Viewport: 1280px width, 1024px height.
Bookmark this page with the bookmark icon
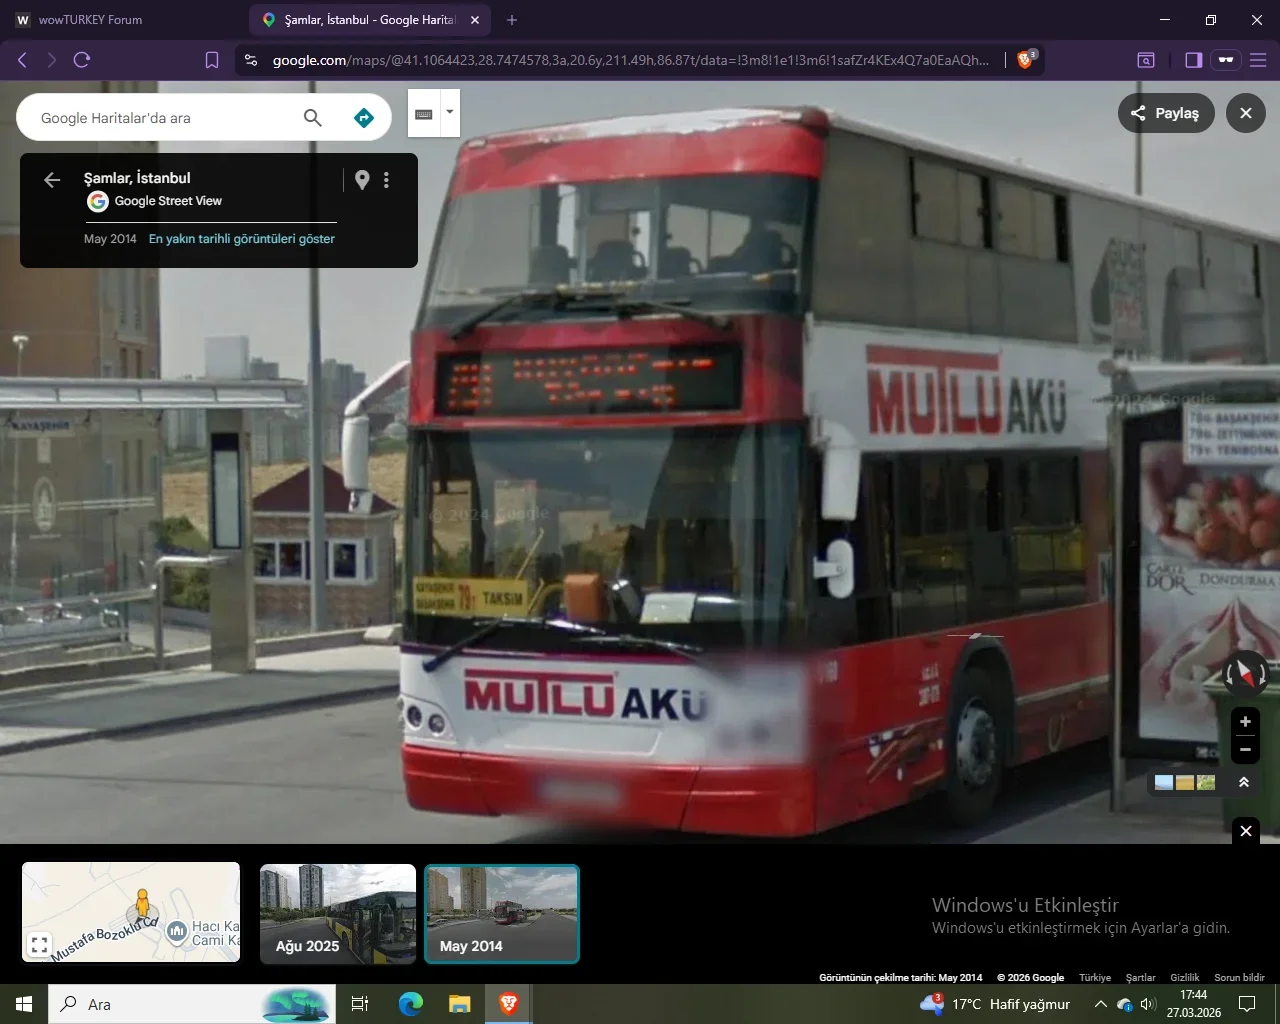tap(212, 60)
